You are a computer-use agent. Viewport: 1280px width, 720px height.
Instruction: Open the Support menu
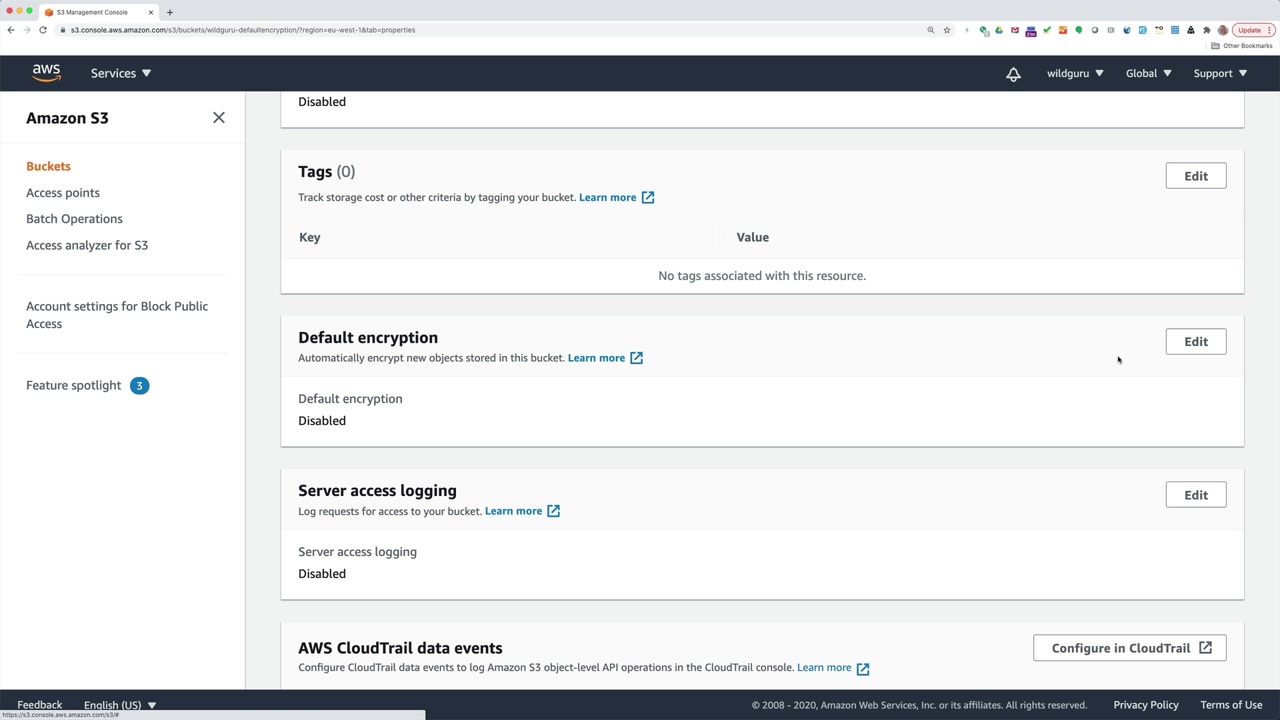(x=1220, y=73)
